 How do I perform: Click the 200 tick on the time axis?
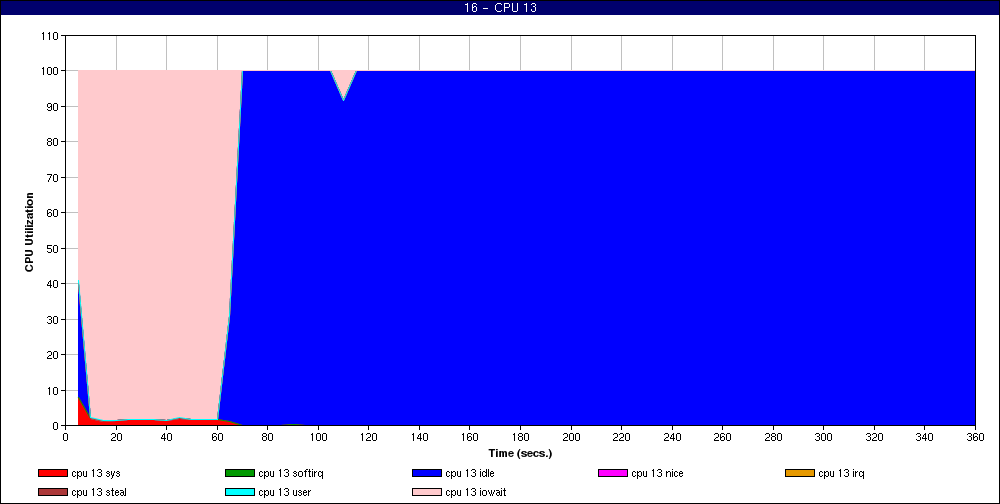click(571, 437)
